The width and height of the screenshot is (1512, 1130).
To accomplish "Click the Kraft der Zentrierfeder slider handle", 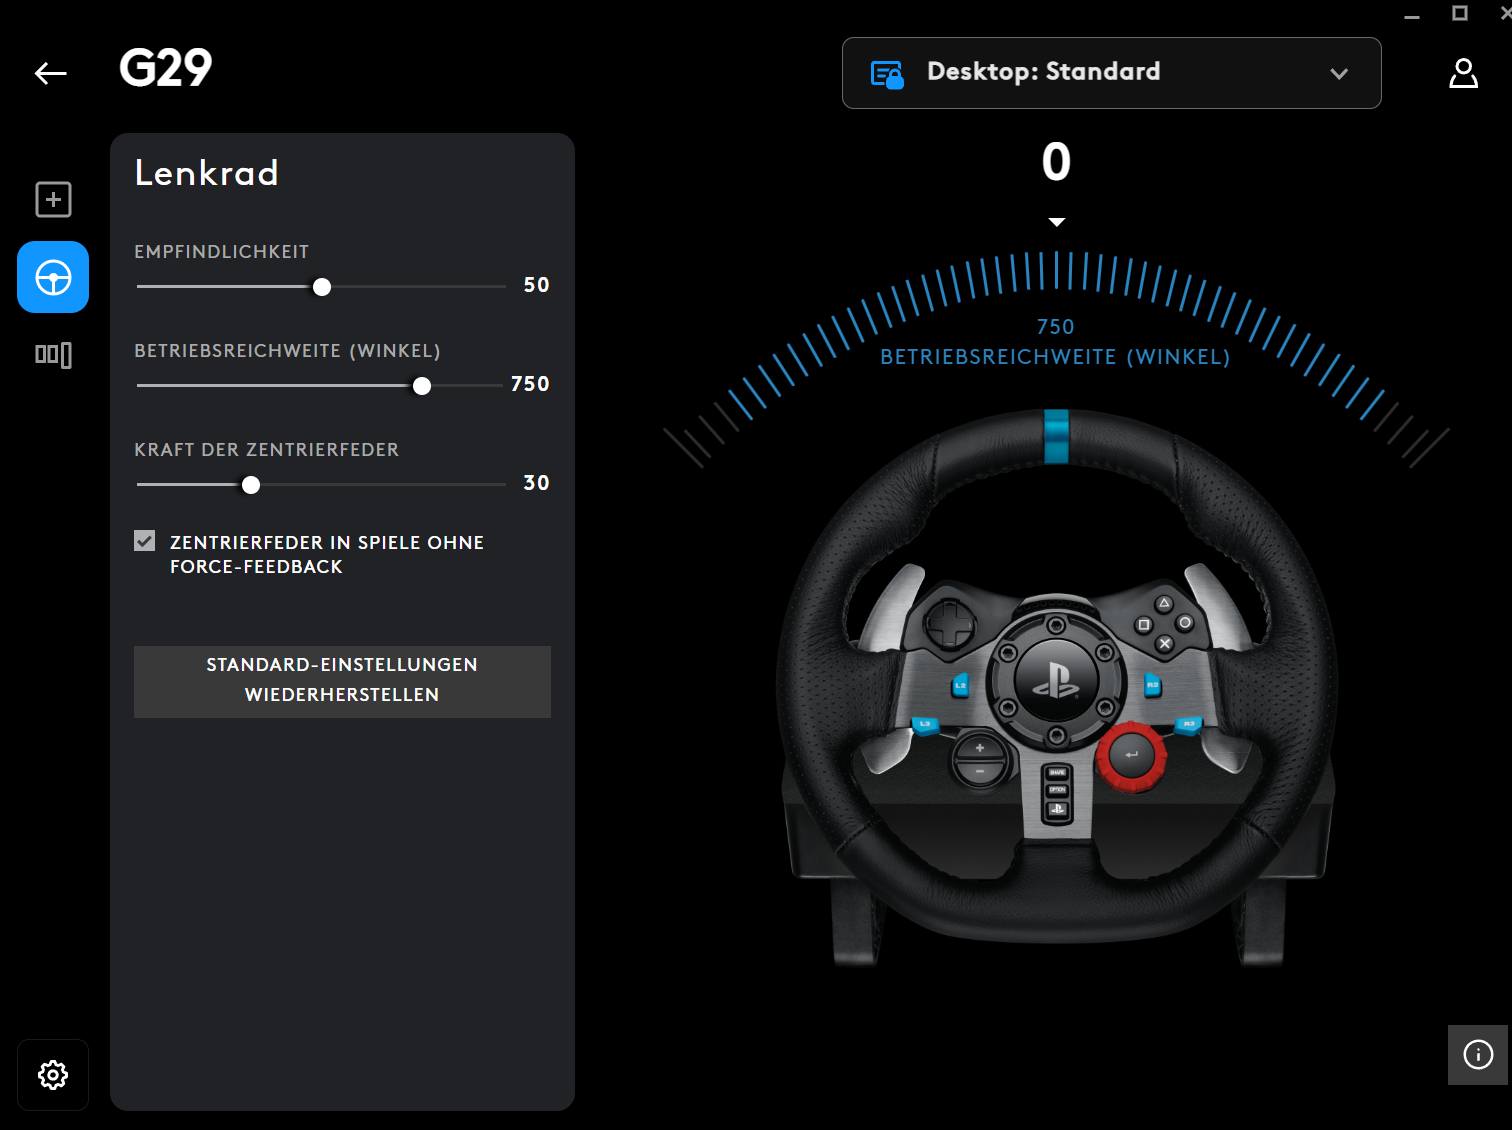I will tap(251, 485).
